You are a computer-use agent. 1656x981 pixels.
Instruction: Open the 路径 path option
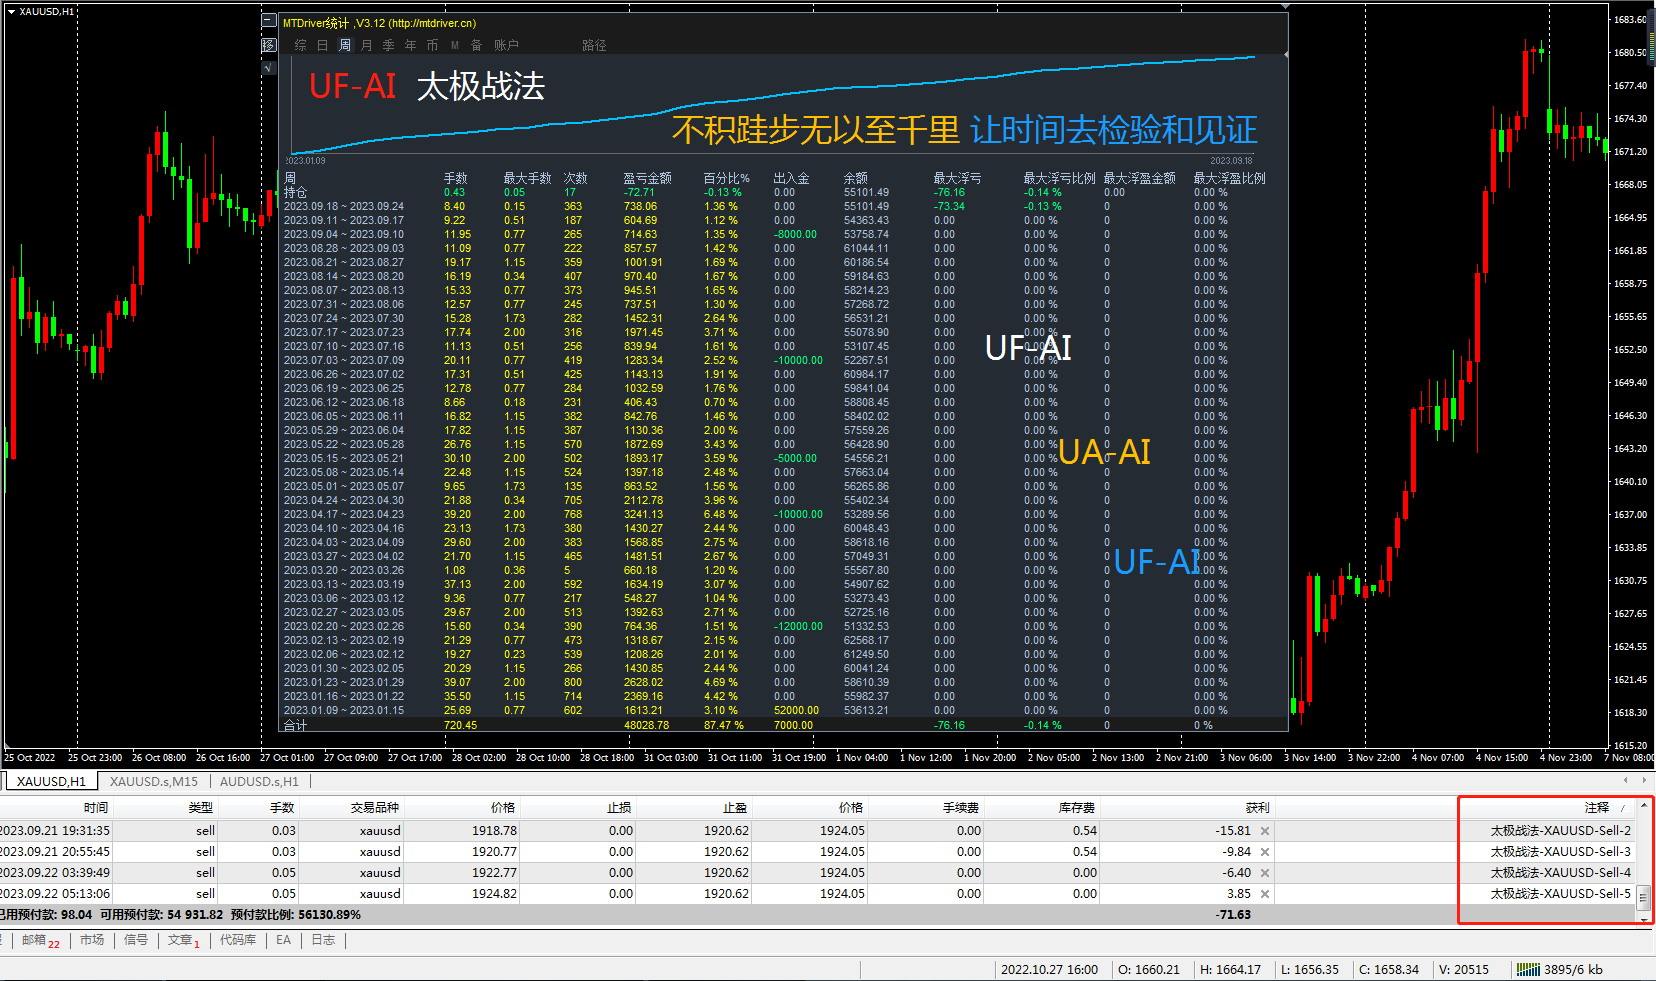(593, 45)
